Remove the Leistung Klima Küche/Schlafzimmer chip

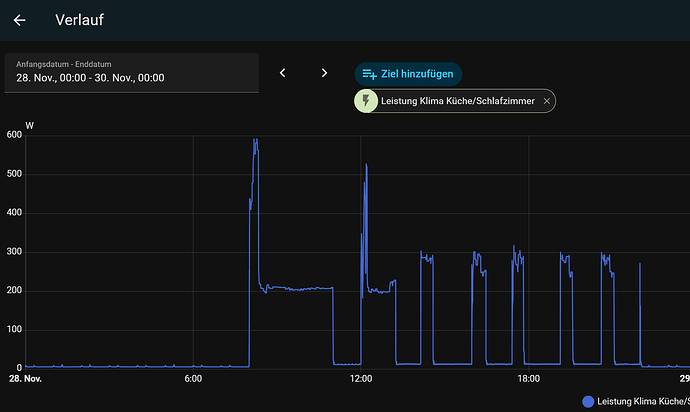546,101
